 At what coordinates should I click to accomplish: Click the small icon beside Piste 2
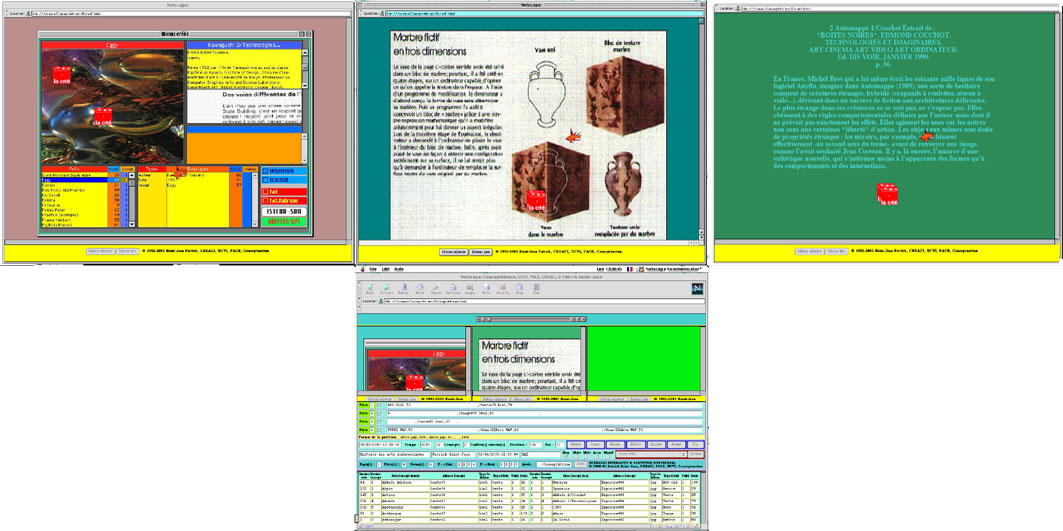[x=379, y=413]
